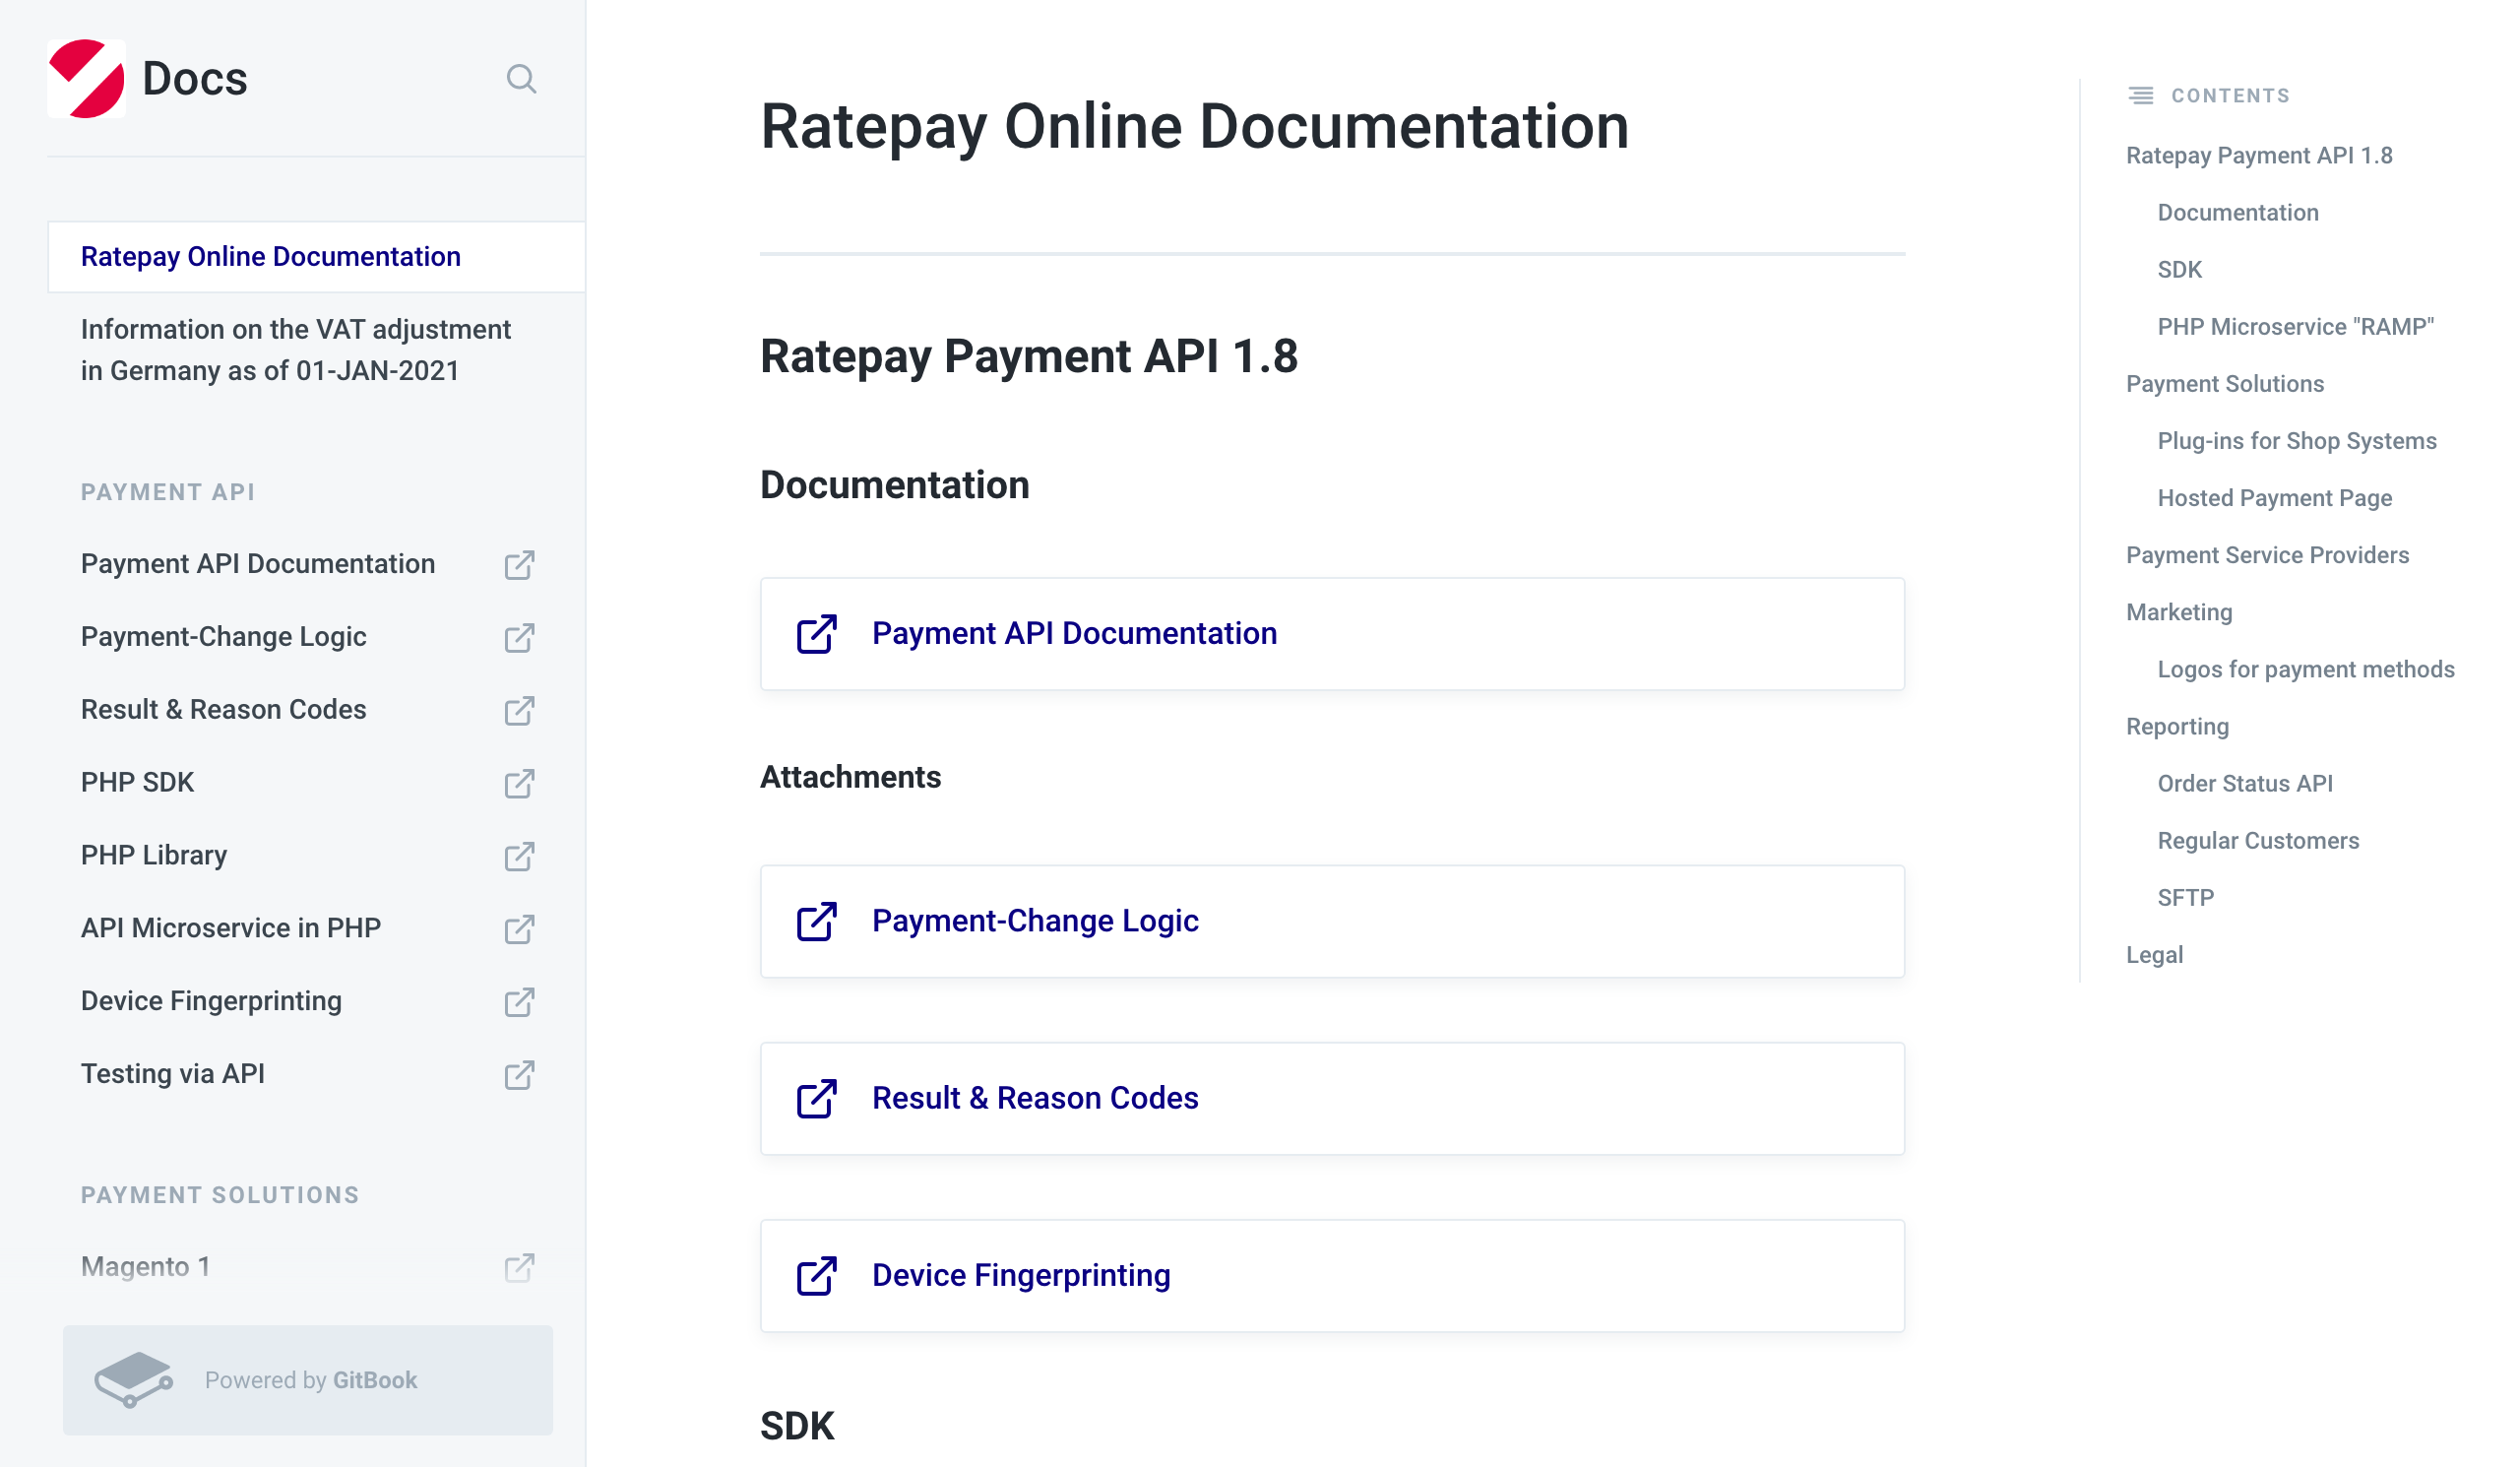
Task: Jump to SDK in contents
Action: [x=2179, y=270]
